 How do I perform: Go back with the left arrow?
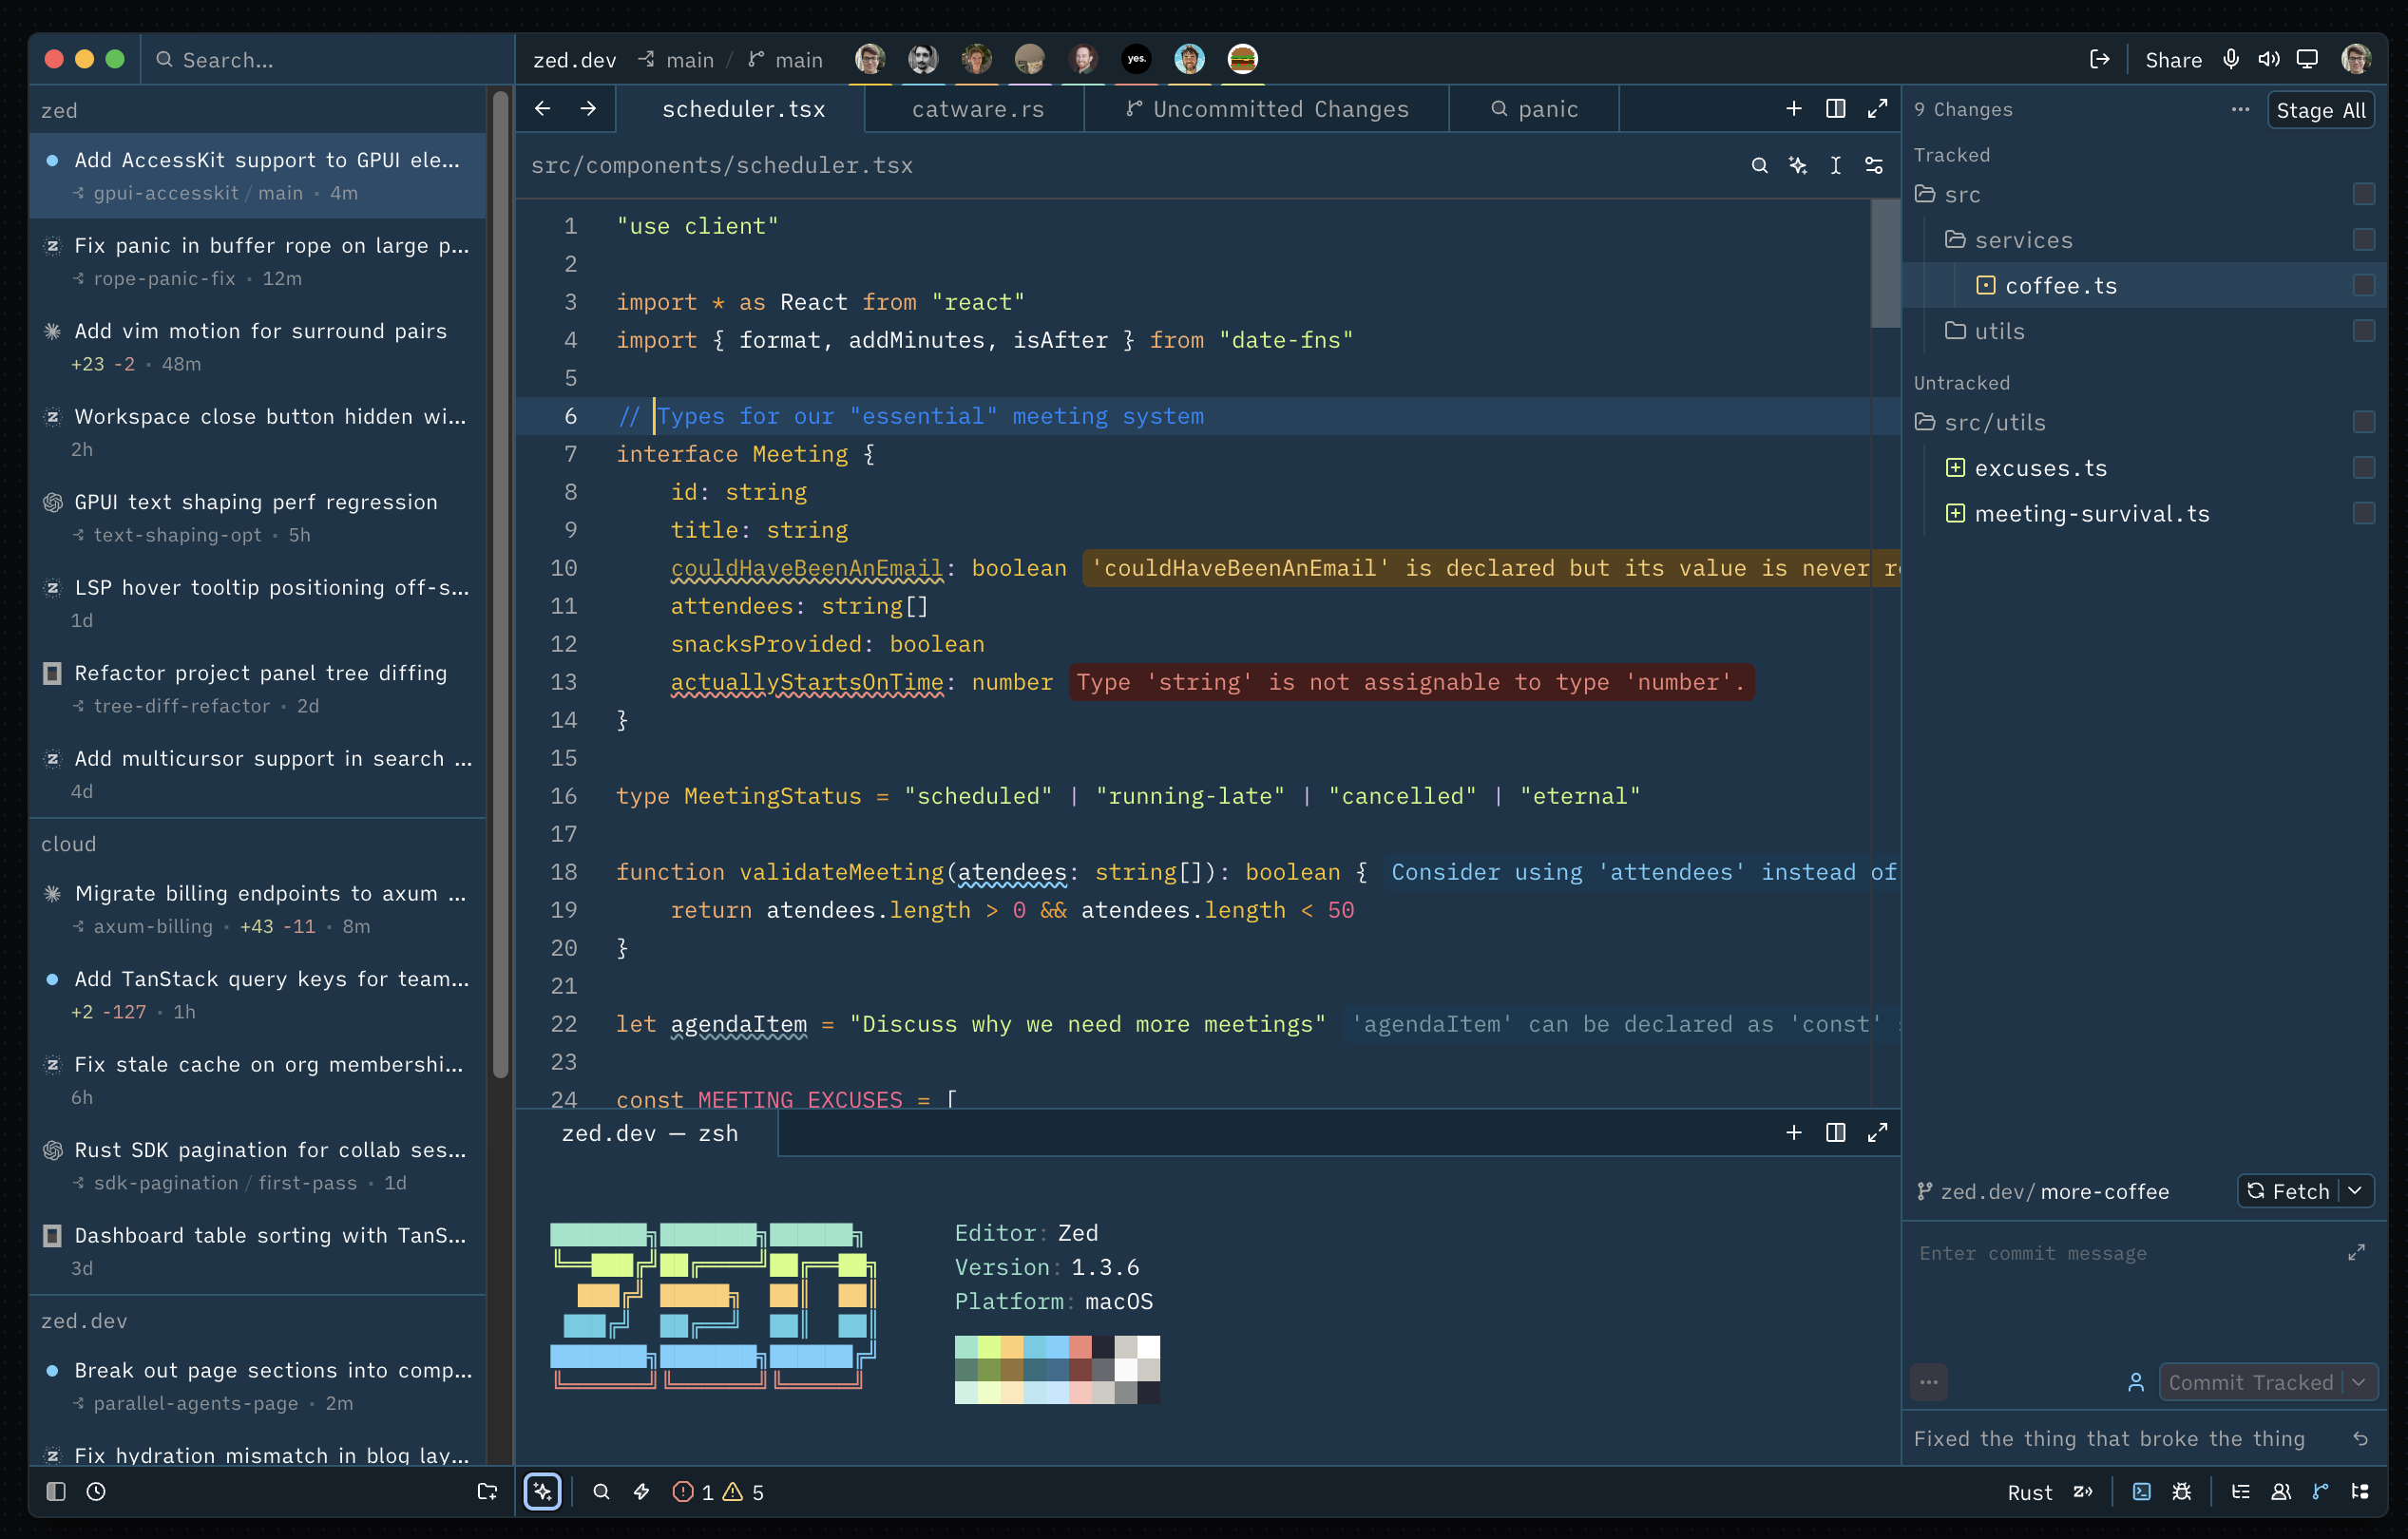(542, 108)
